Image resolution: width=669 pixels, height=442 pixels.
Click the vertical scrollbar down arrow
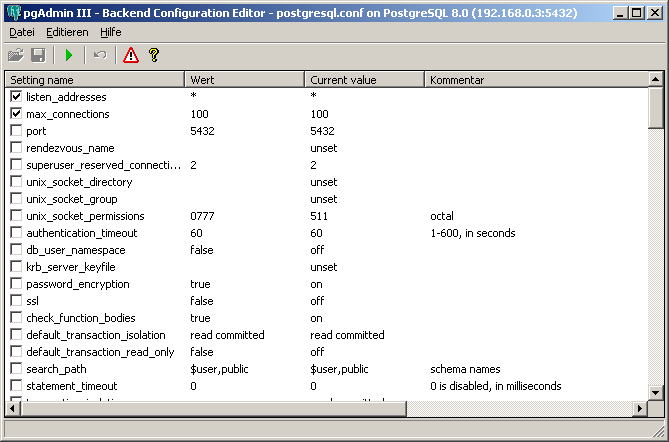pyautogui.click(x=655, y=392)
